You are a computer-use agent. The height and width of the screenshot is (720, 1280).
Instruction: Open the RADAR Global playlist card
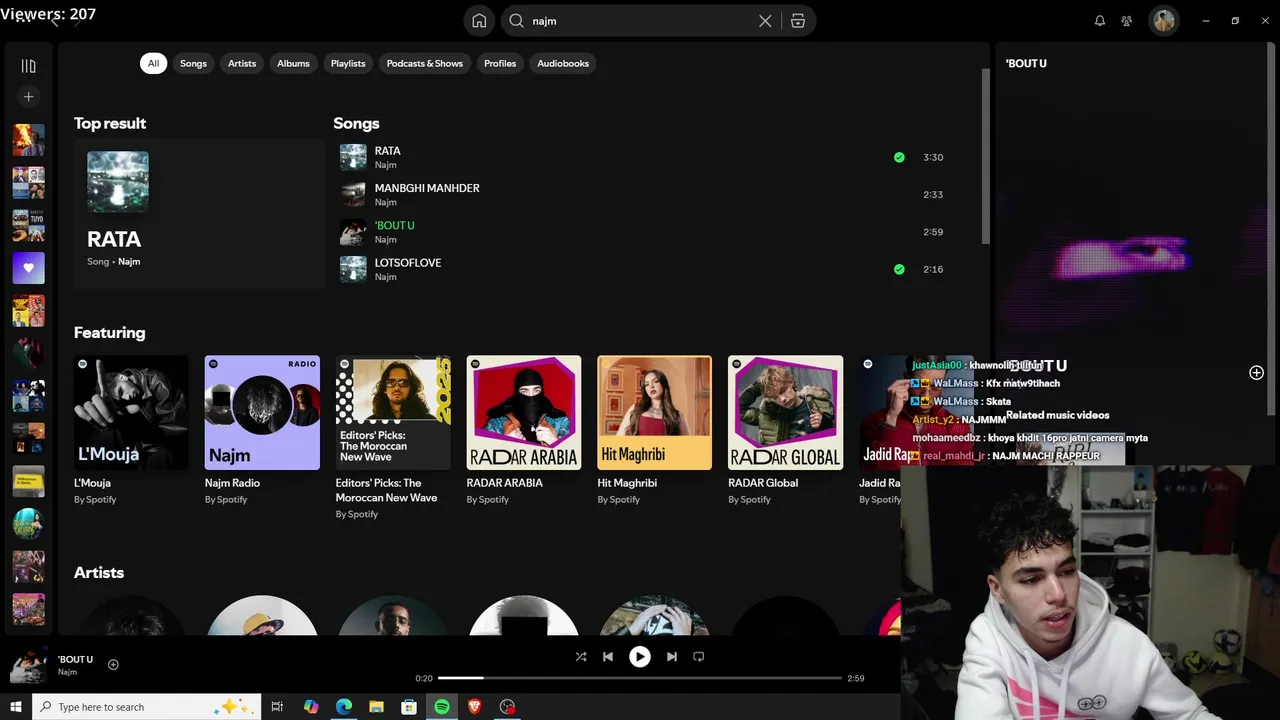pyautogui.click(x=785, y=431)
